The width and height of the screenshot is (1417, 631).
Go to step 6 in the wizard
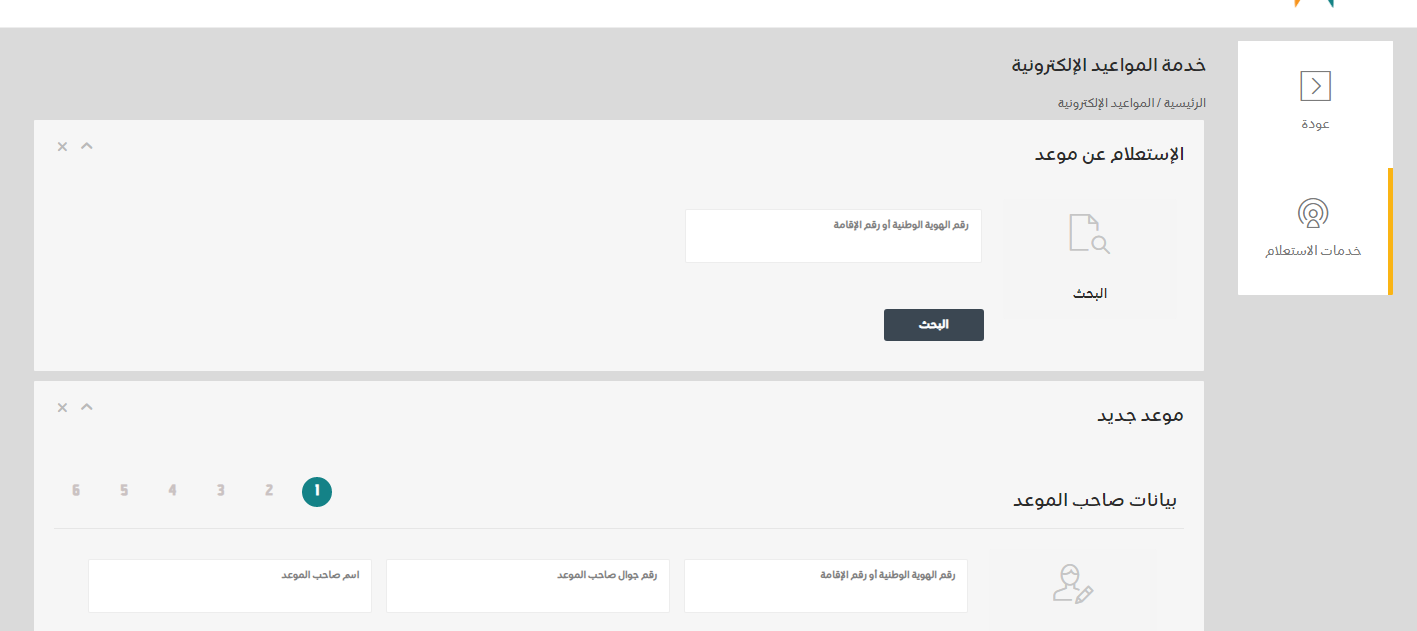[76, 491]
